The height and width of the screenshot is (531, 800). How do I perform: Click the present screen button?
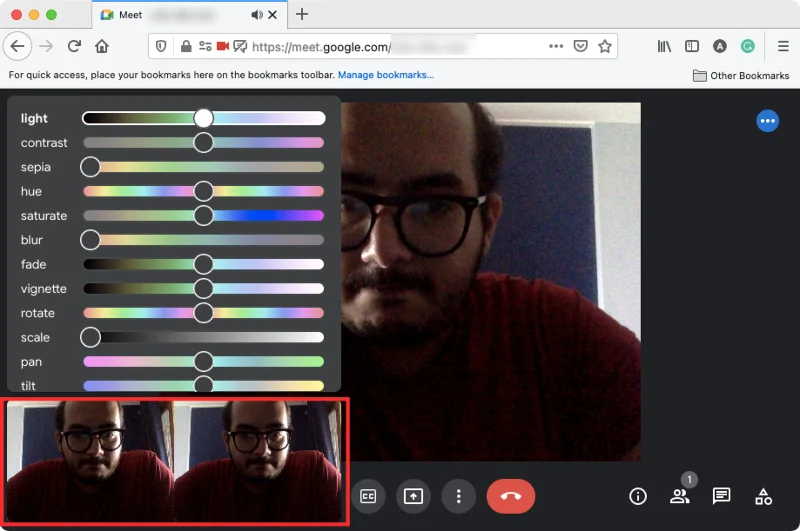click(x=413, y=496)
